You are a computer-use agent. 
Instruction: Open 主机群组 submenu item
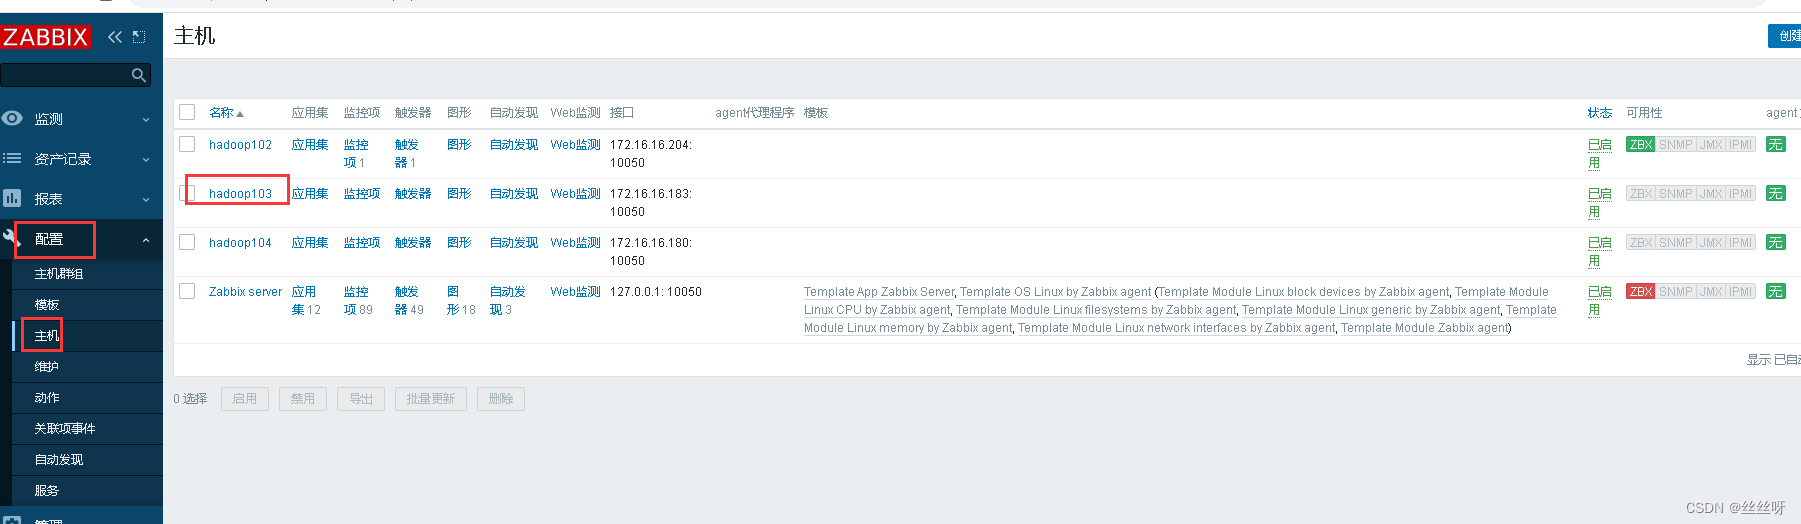click(59, 274)
